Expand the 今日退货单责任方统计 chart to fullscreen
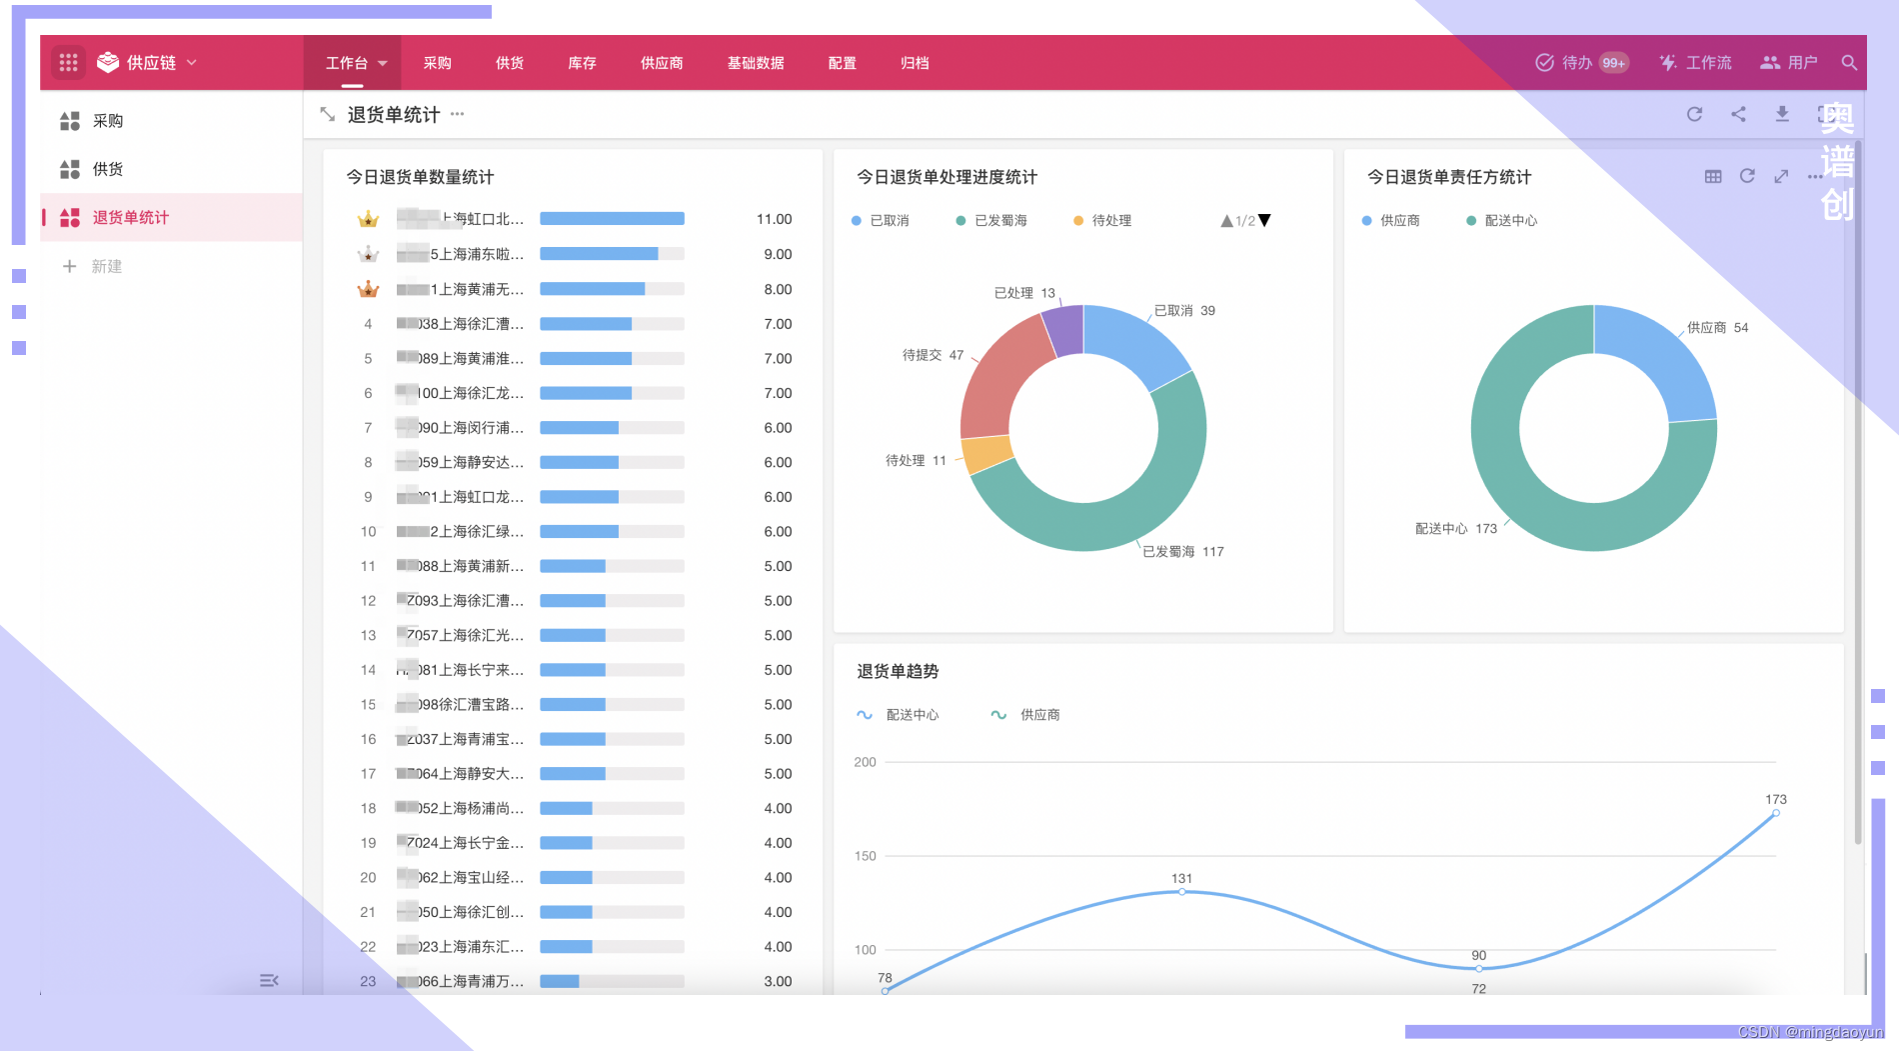Image resolution: width=1899 pixels, height=1051 pixels. tap(1781, 176)
